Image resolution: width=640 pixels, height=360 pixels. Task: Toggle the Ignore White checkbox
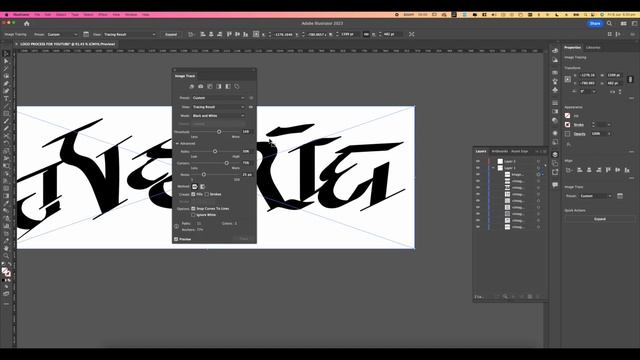(193, 215)
